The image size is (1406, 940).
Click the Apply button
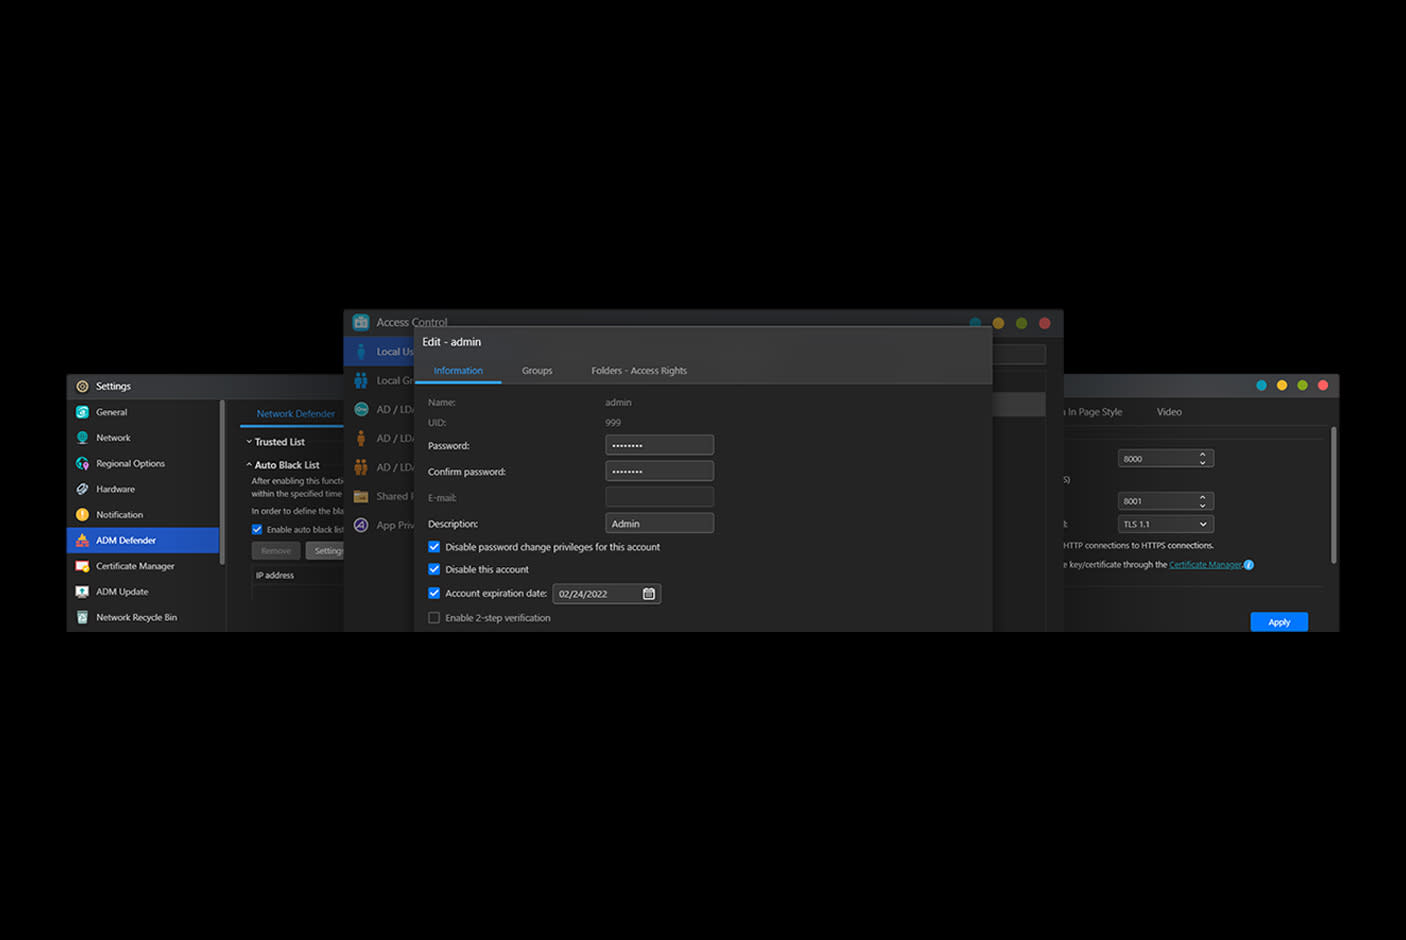1279,622
